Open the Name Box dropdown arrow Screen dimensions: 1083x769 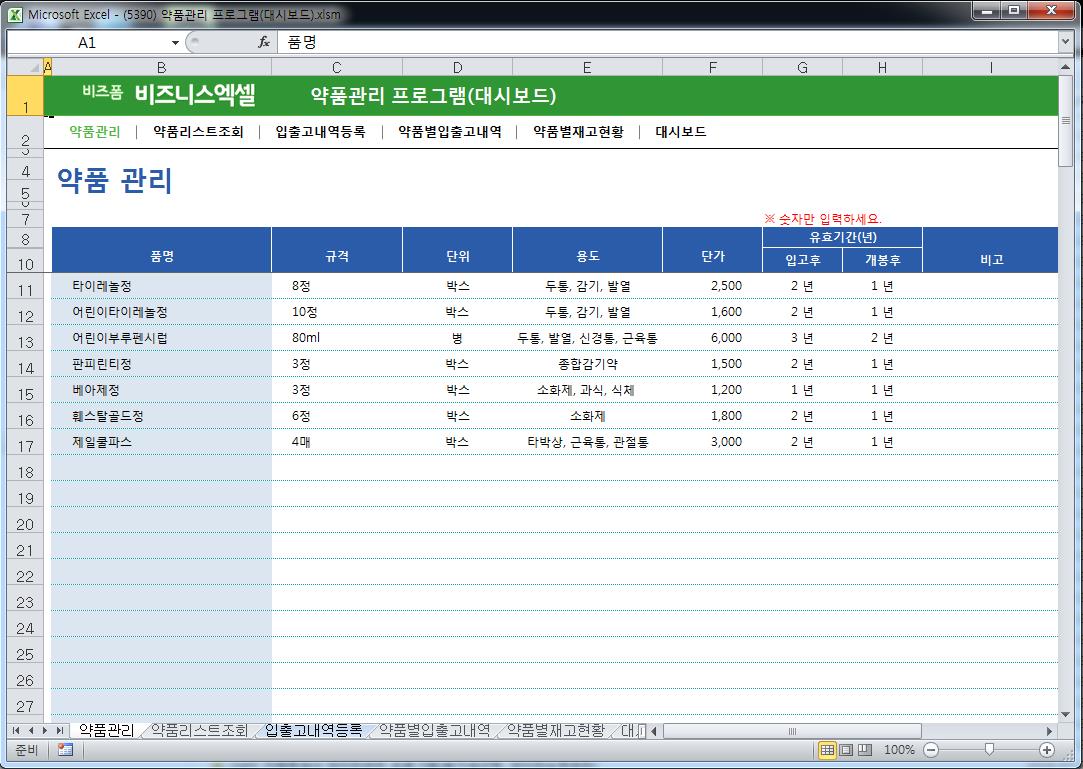pos(176,43)
